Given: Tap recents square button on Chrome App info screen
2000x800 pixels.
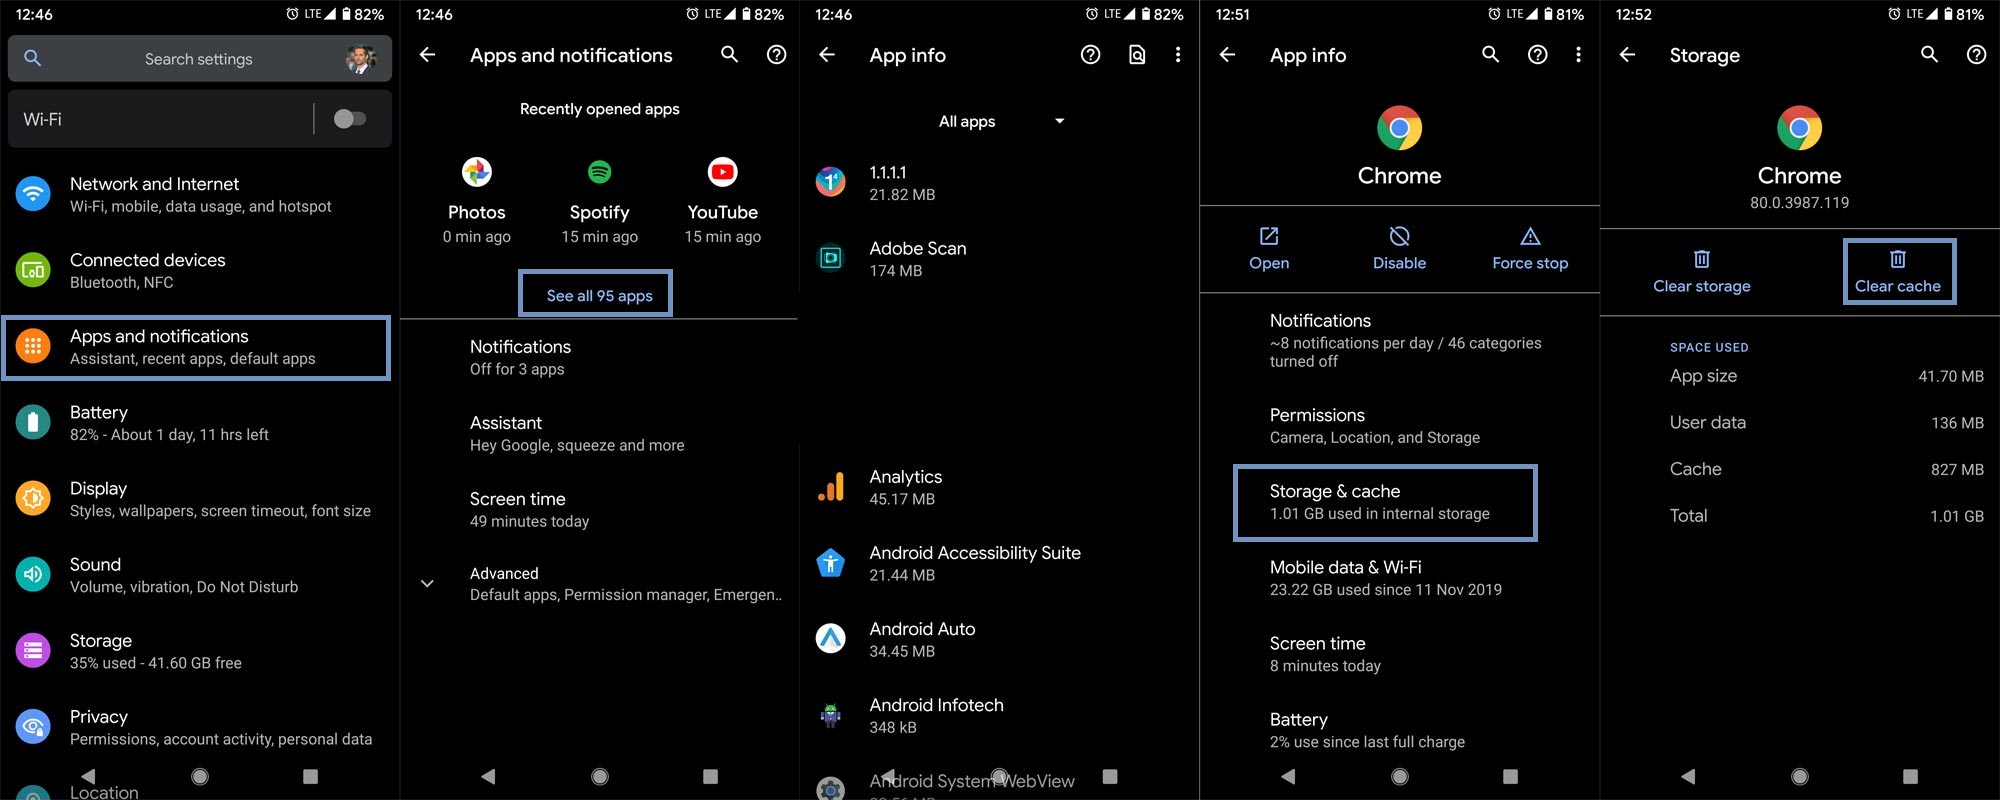Looking at the screenshot, I should tap(1510, 776).
